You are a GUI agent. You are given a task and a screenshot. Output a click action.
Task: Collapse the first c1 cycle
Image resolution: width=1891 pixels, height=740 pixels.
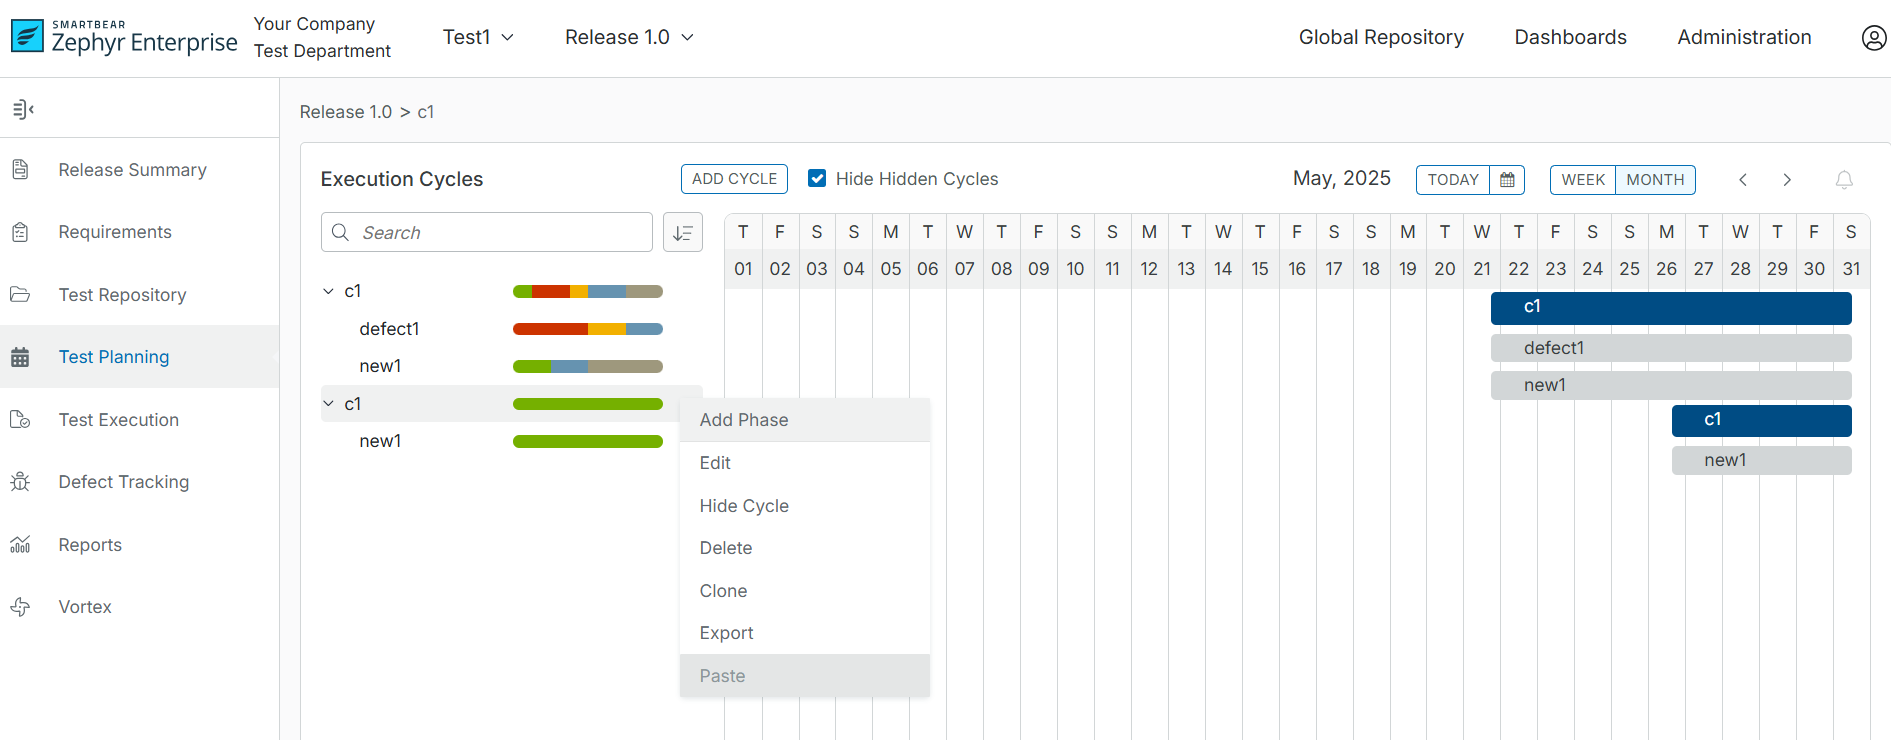(328, 291)
